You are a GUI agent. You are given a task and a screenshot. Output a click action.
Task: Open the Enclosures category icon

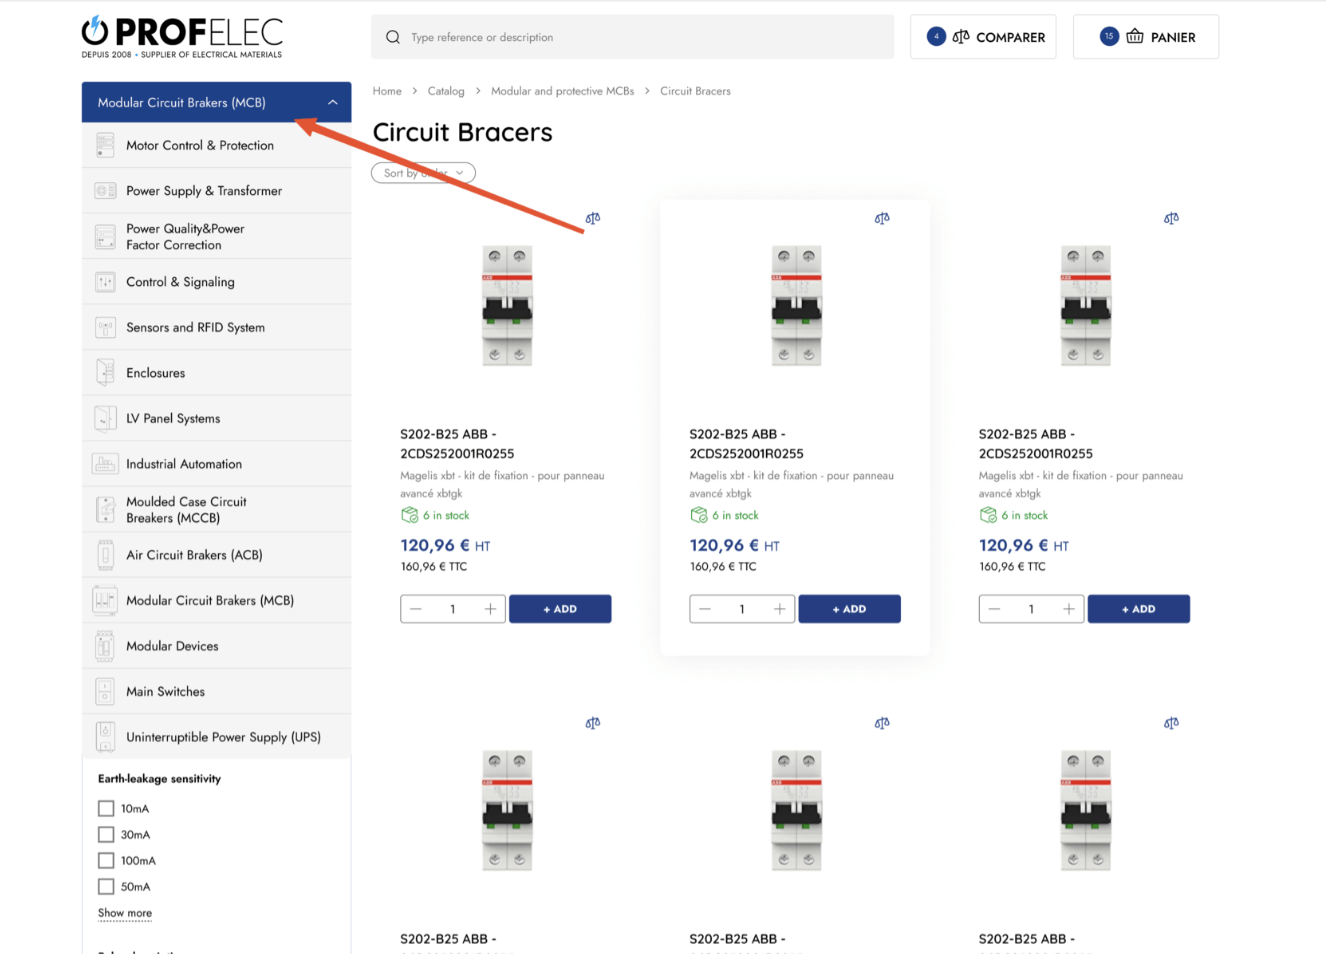pos(105,373)
